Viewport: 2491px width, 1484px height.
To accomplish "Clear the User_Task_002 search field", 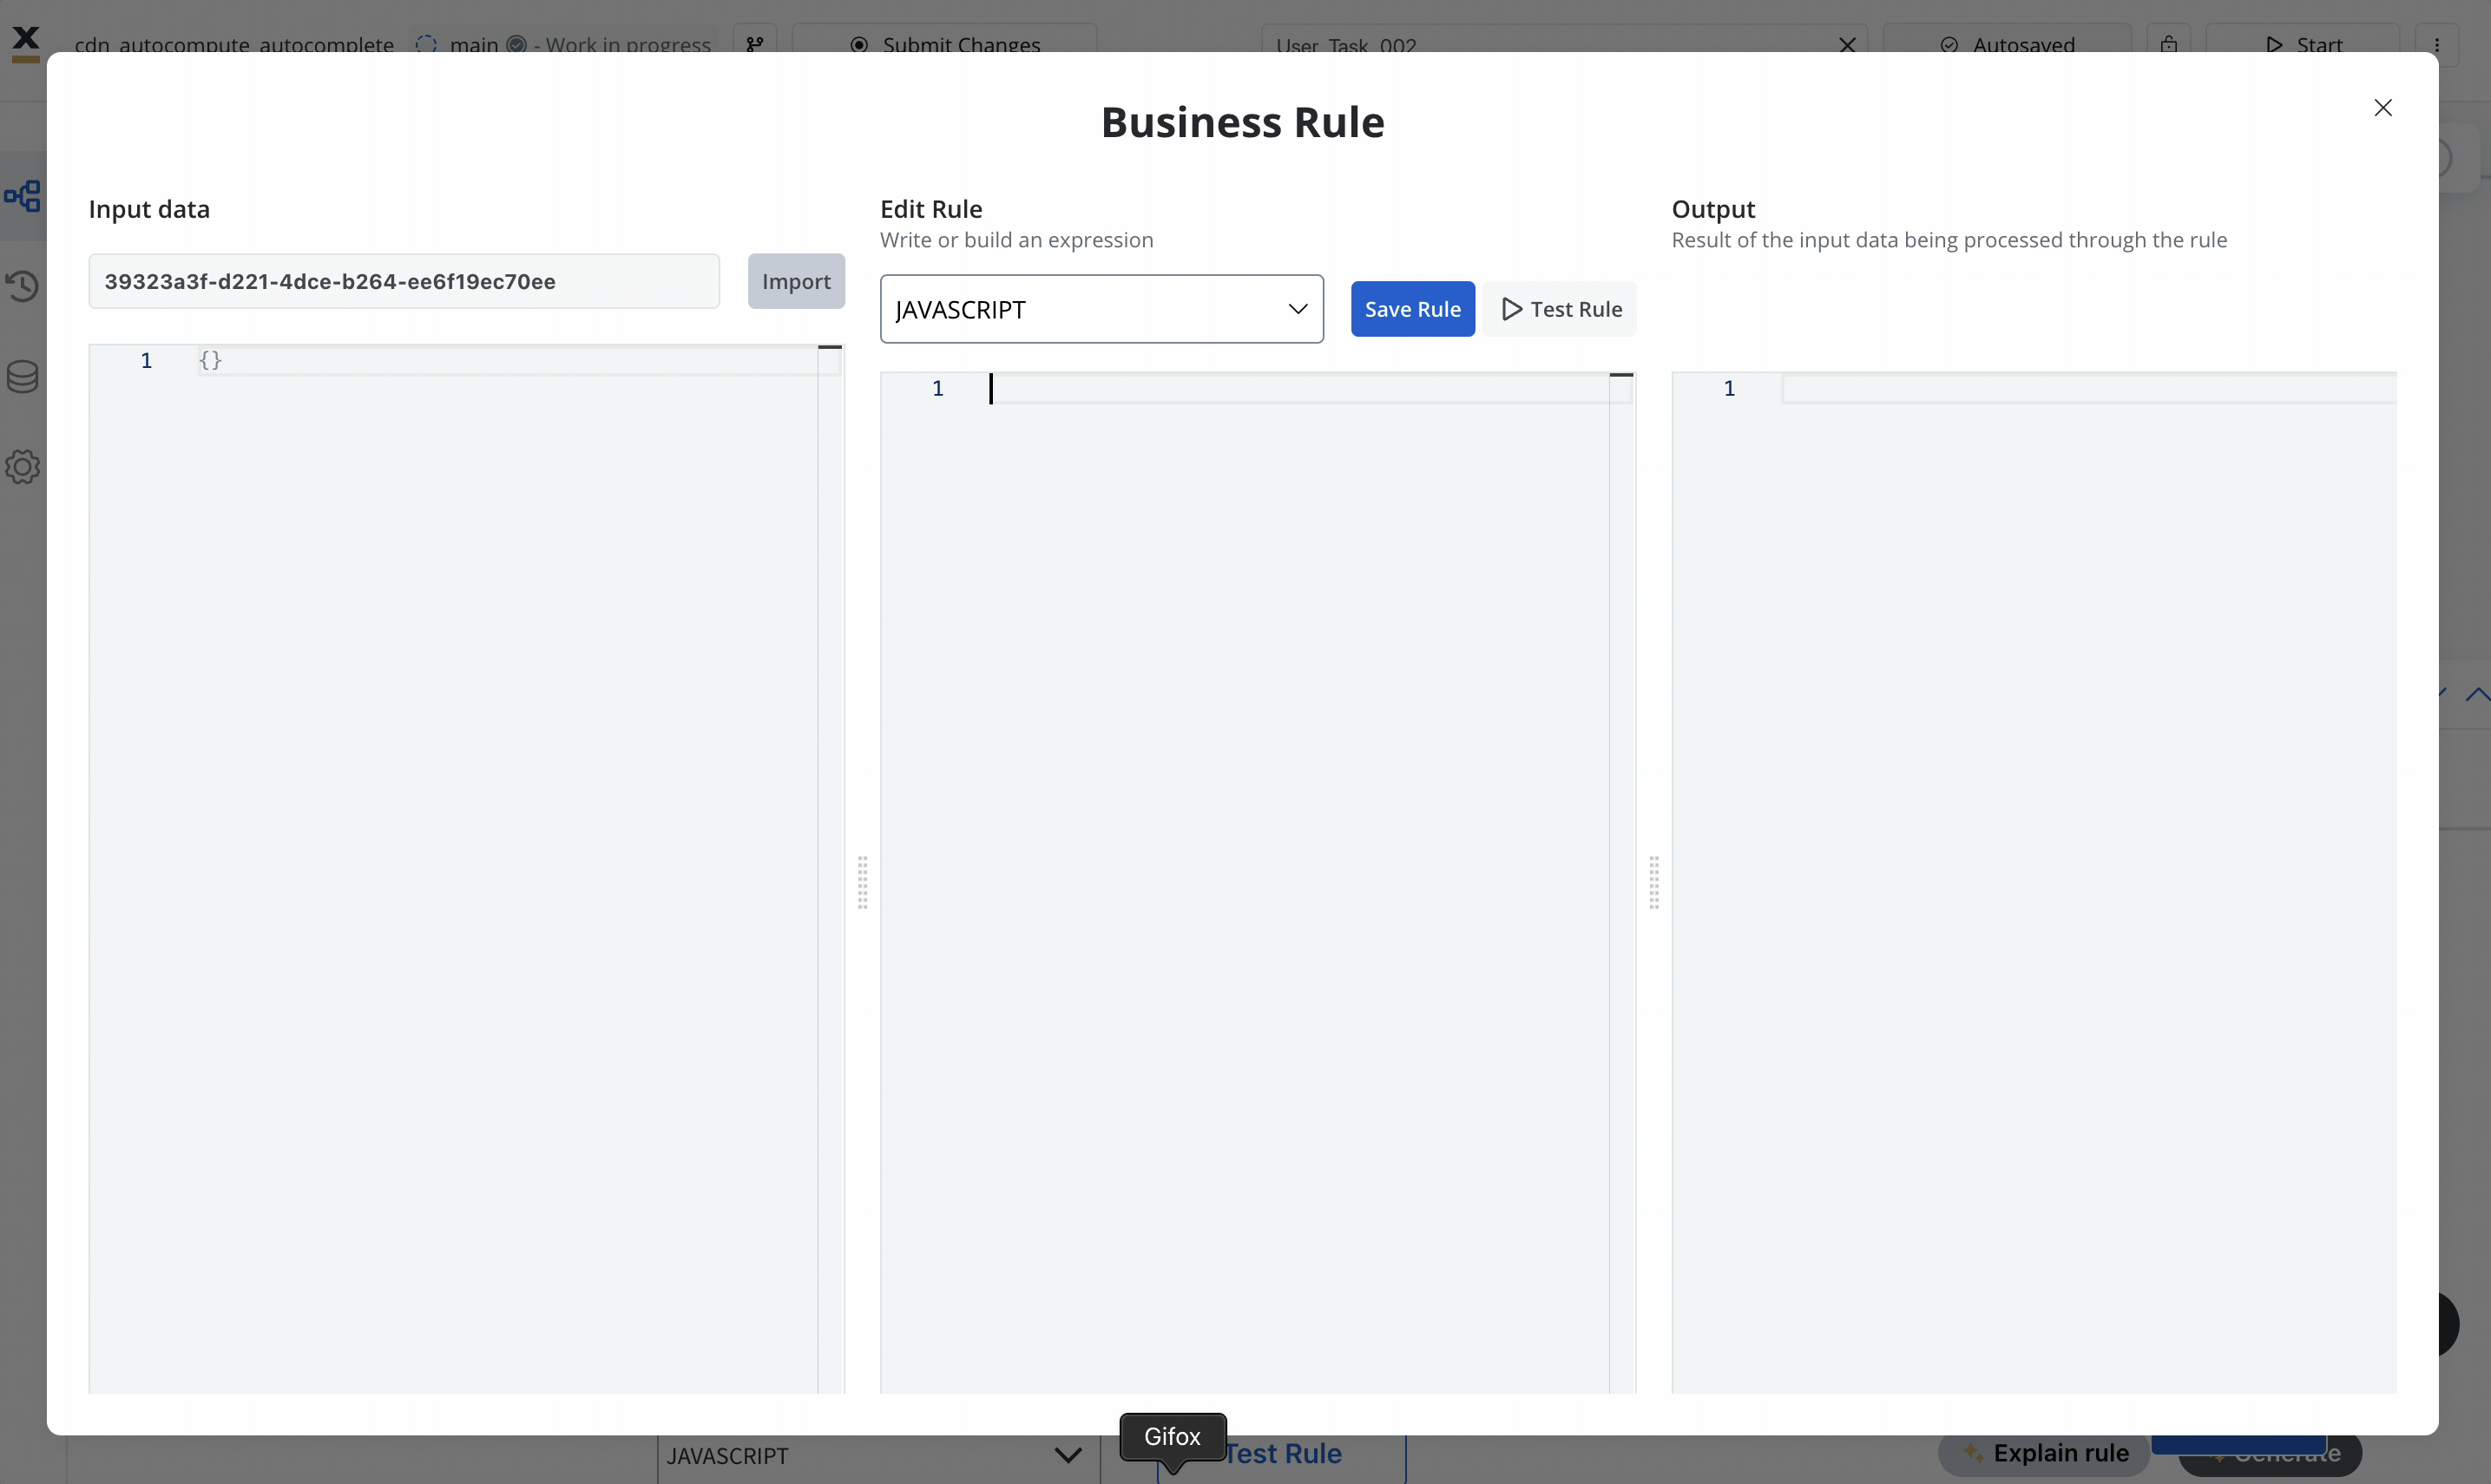I will click(x=1847, y=44).
